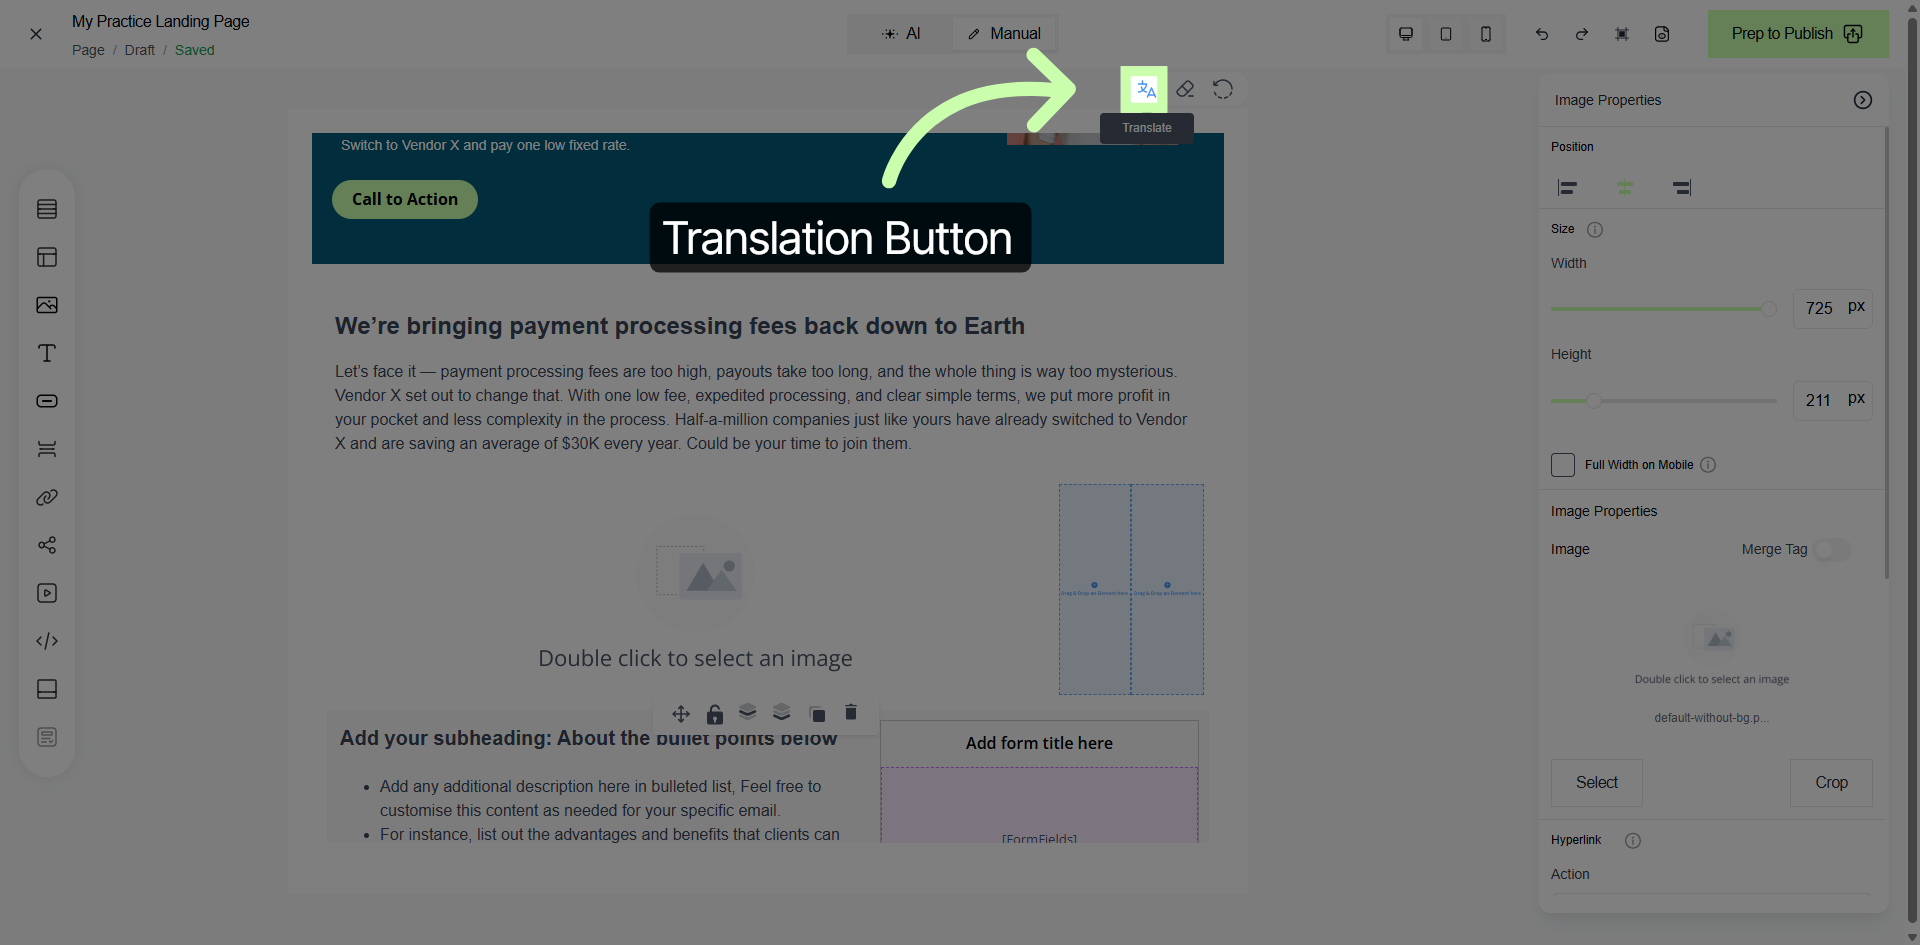Image resolution: width=1920 pixels, height=945 pixels.
Task: Click the Width px unit selector
Action: tap(1856, 307)
